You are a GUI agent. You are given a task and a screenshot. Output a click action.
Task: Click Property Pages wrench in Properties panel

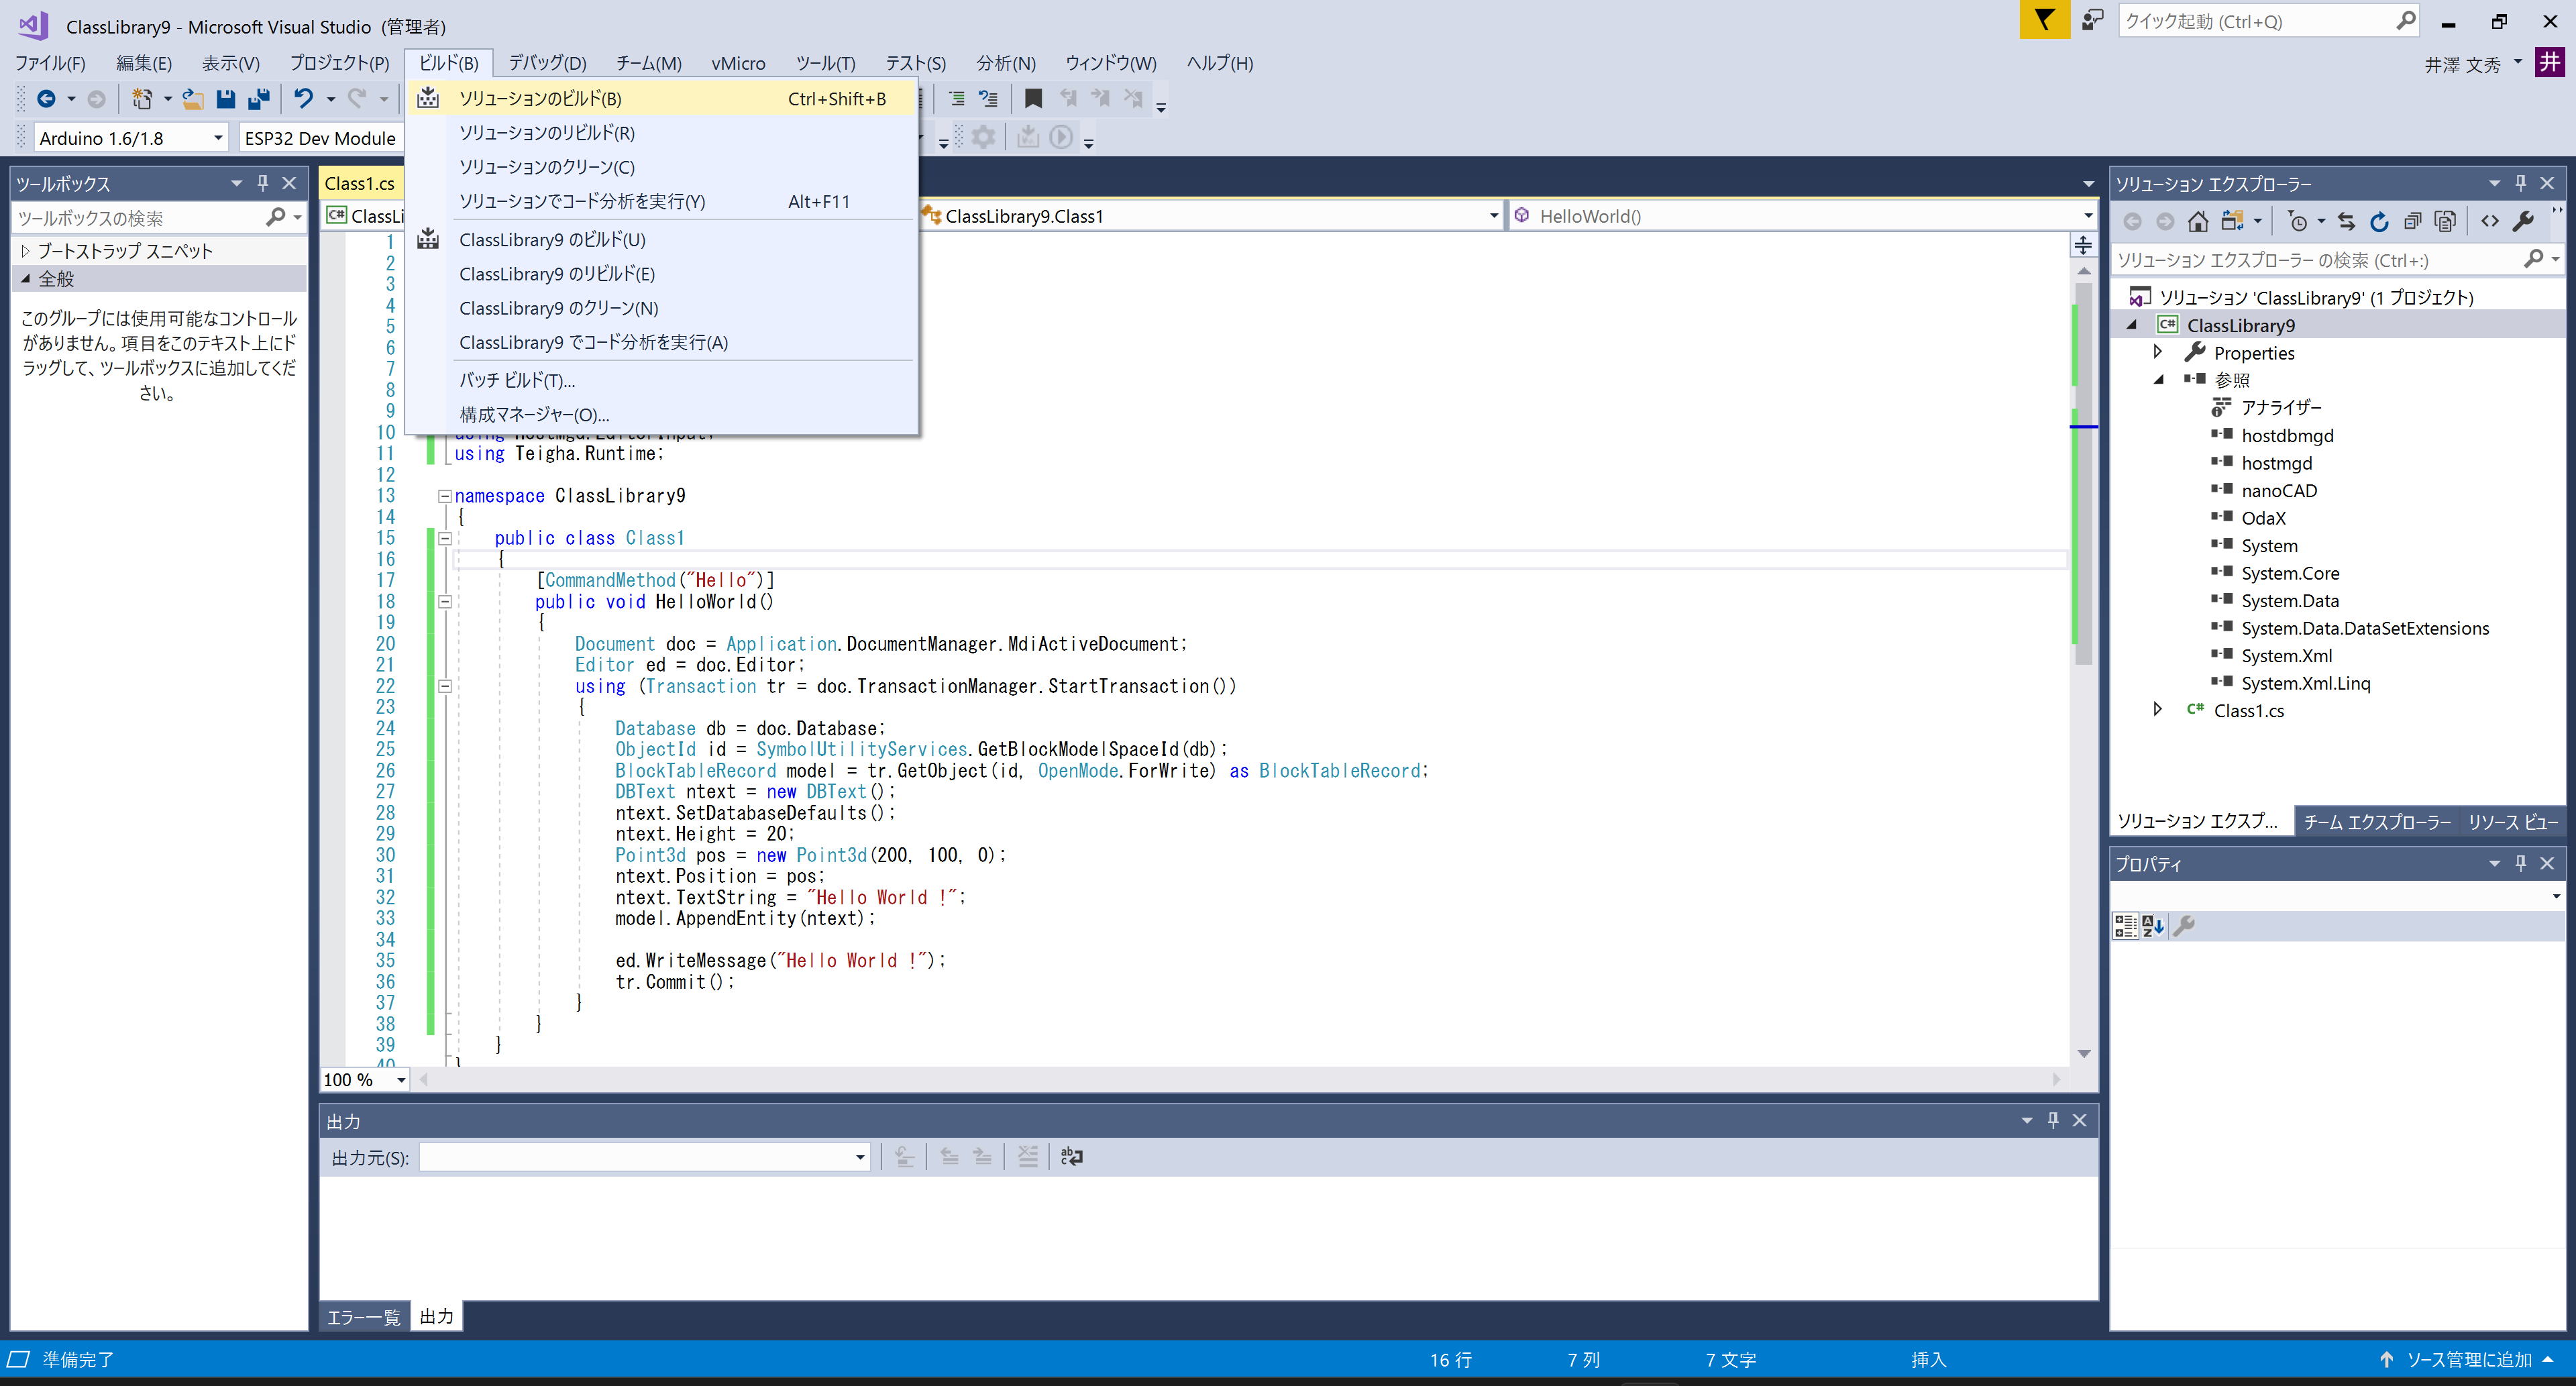[x=2184, y=926]
